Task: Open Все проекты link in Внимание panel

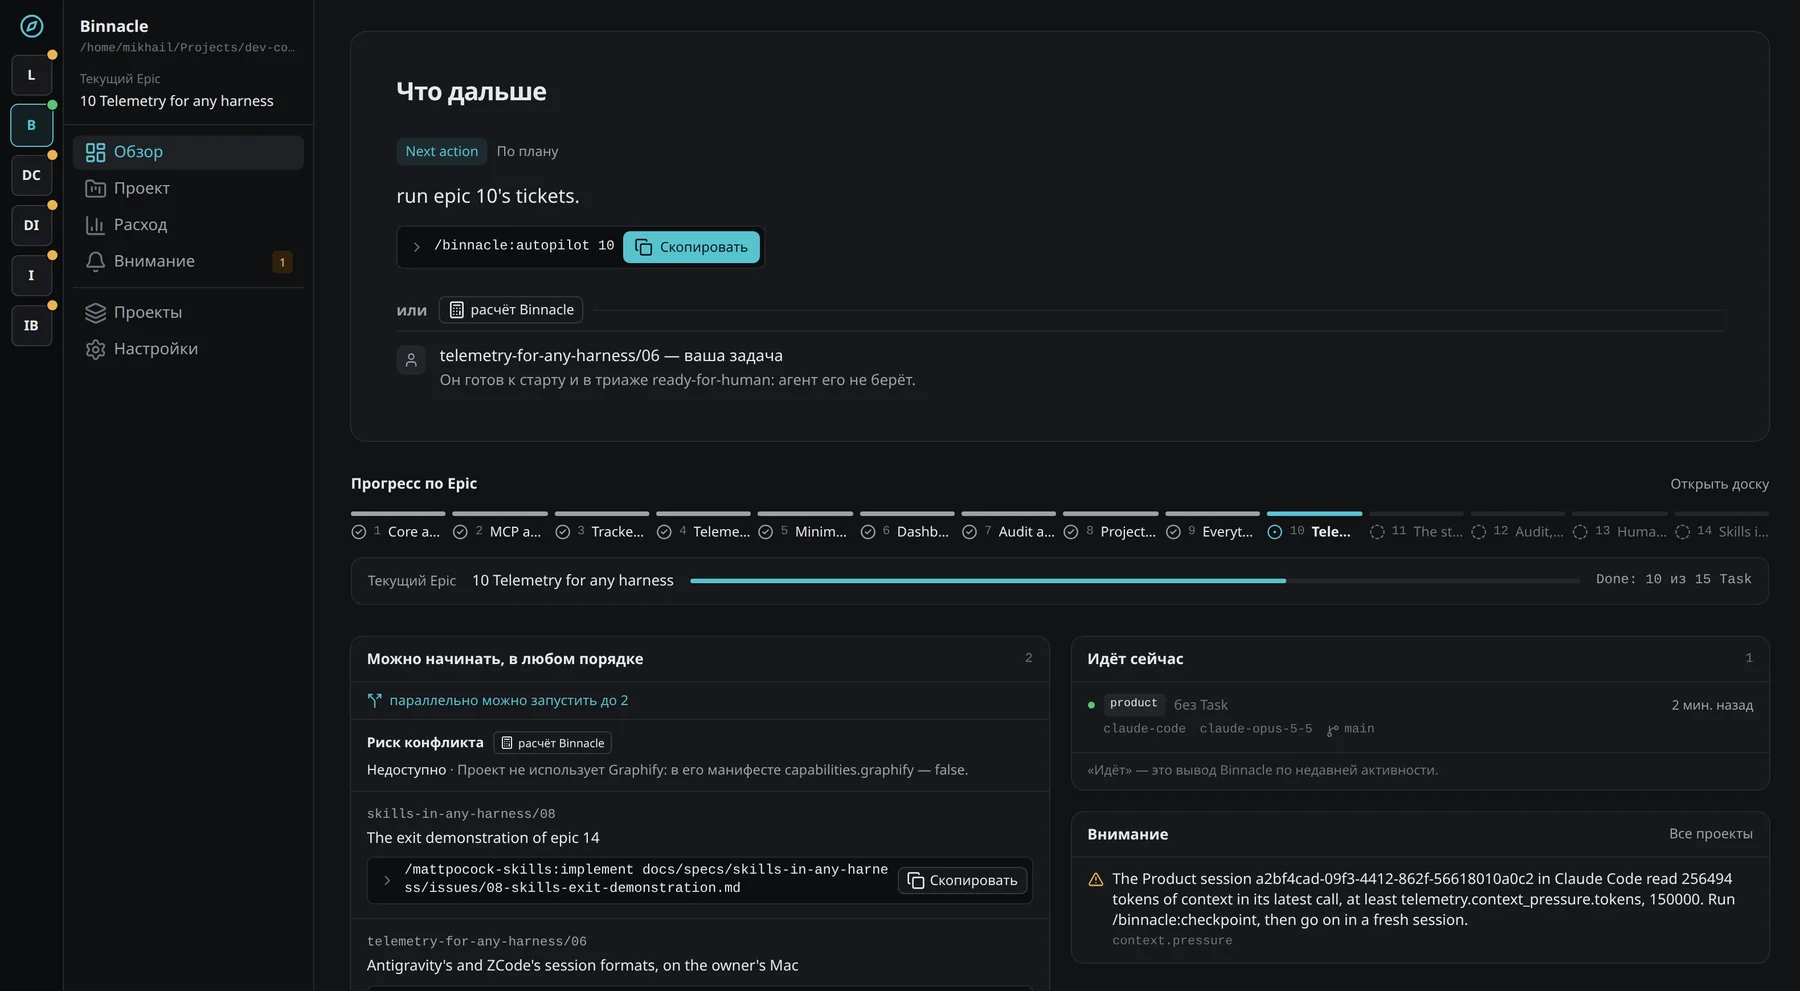Action: tap(1711, 834)
